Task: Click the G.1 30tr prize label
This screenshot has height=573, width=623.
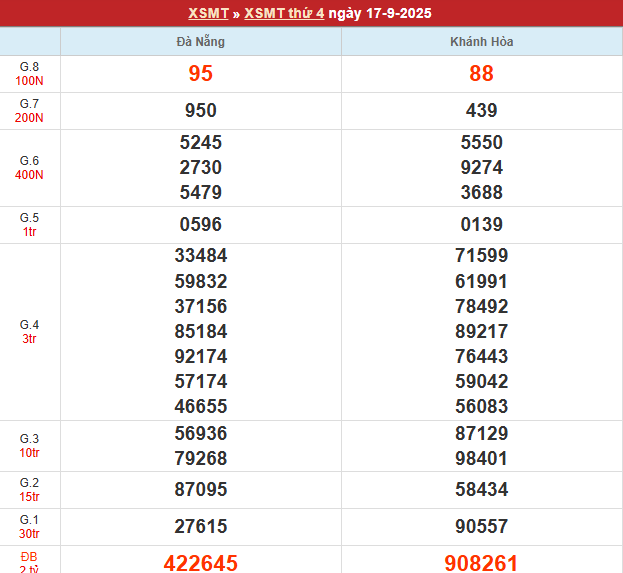Action: click(29, 527)
